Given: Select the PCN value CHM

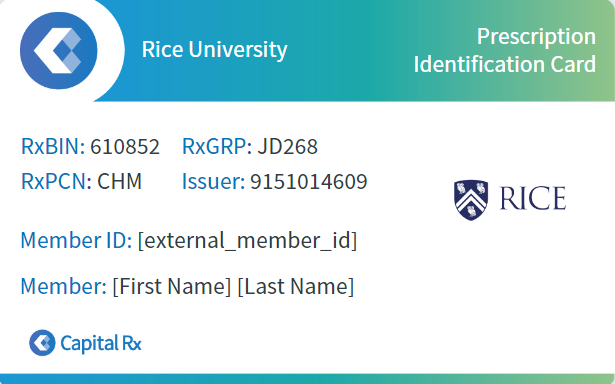Looking at the screenshot, I should coord(119,182).
